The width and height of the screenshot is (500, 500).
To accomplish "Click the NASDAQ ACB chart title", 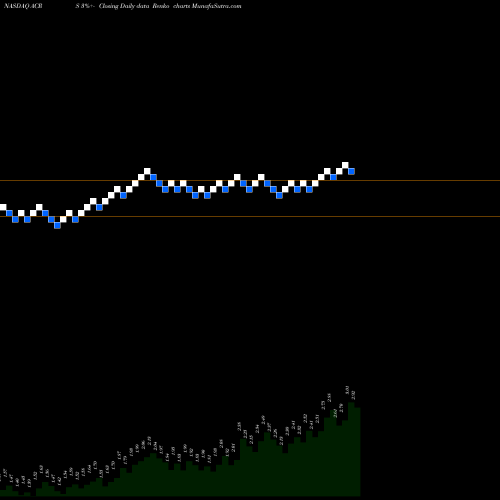I will (x=23, y=6).
